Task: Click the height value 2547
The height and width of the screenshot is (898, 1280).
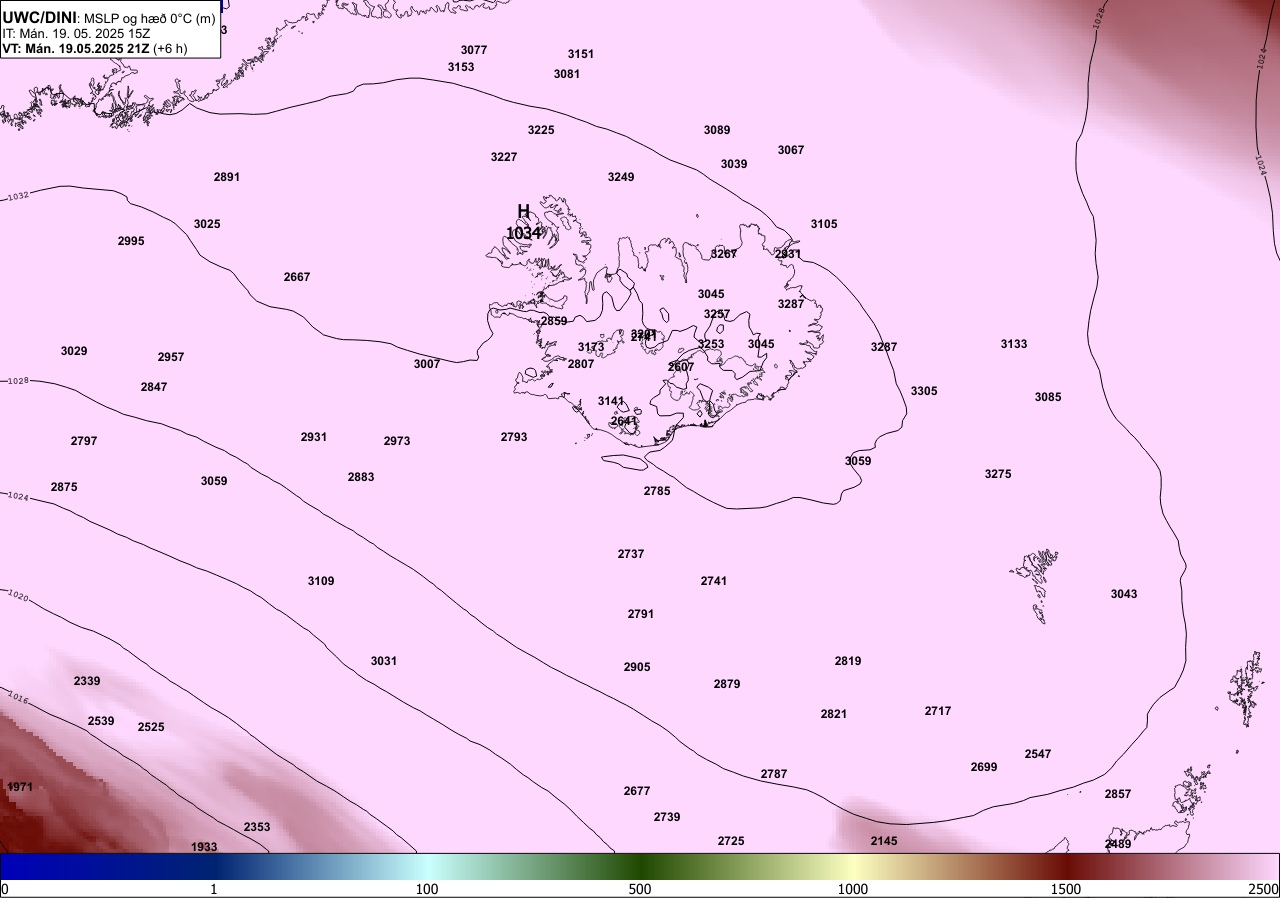Action: click(1038, 754)
